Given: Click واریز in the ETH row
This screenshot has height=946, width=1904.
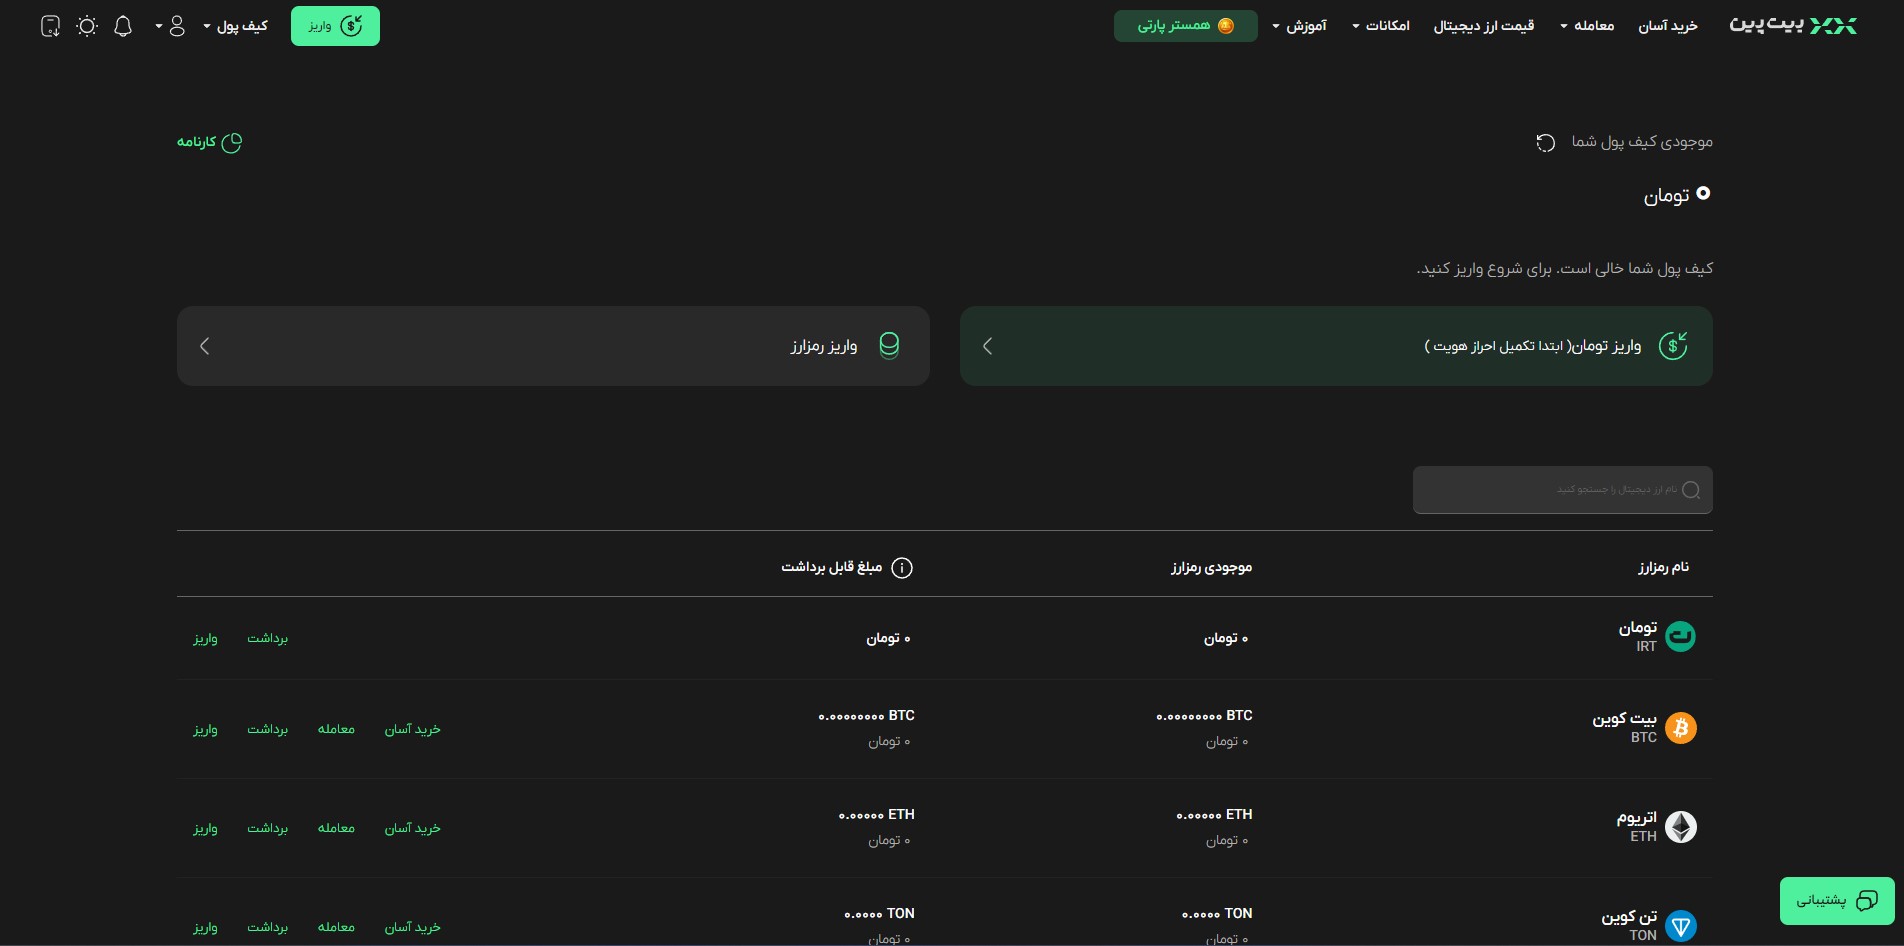Looking at the screenshot, I should point(205,828).
